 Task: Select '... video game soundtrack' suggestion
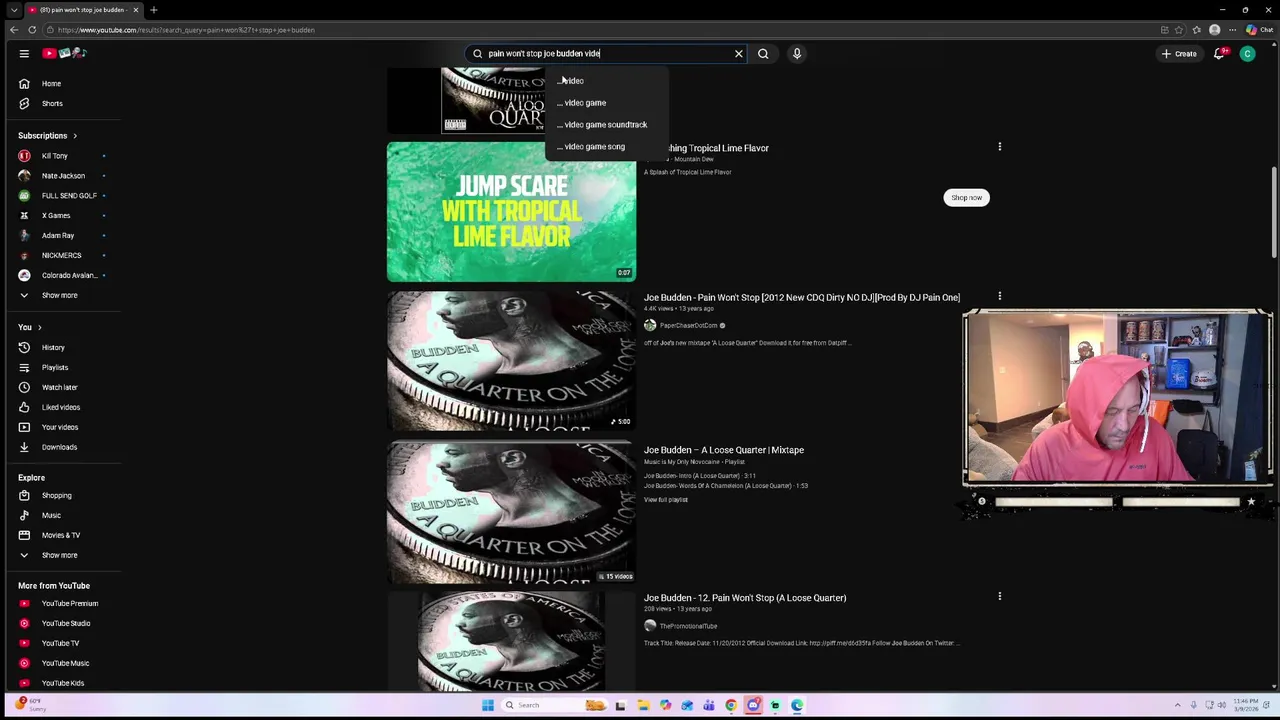click(606, 125)
